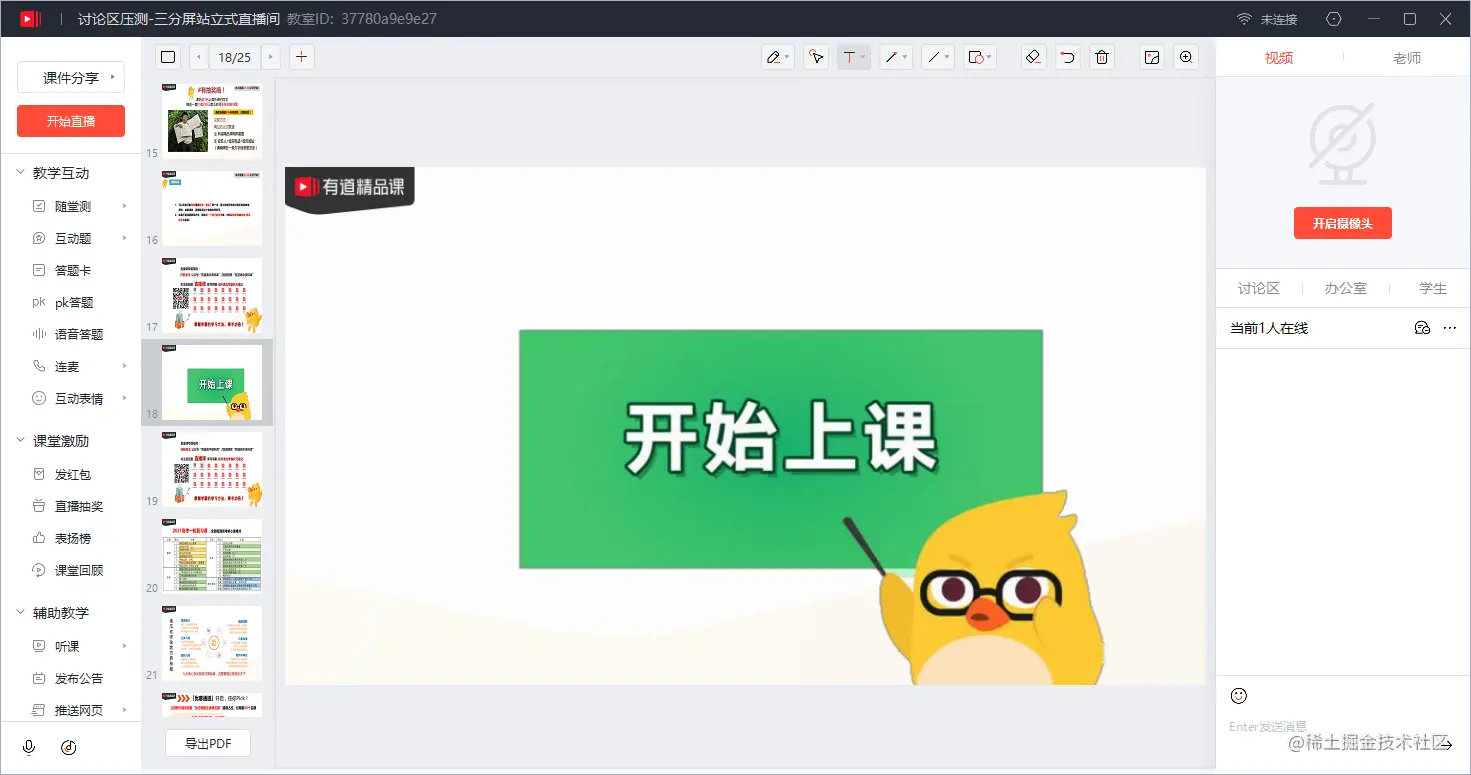The width and height of the screenshot is (1471, 775).
Task: Mute the chat with the 禁言 icon
Action: coord(1422,327)
